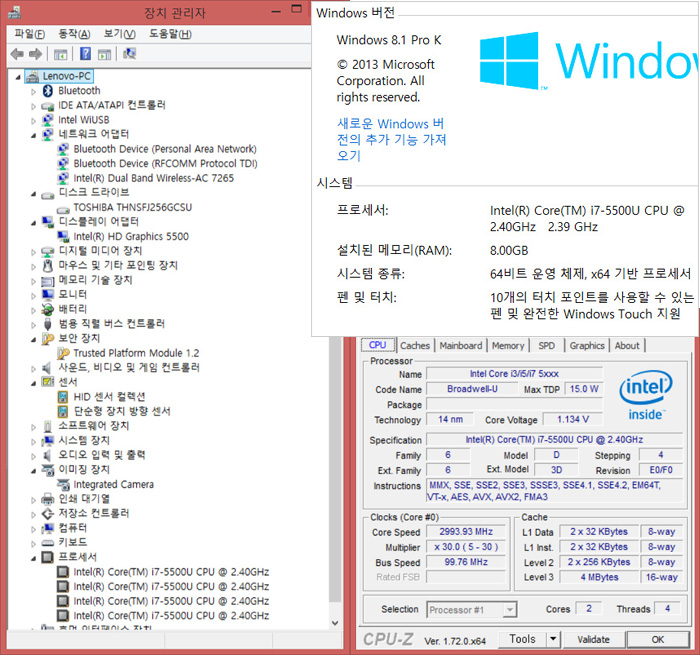Click the Integrated Camera device icon
700x658 pixels.
[63, 485]
